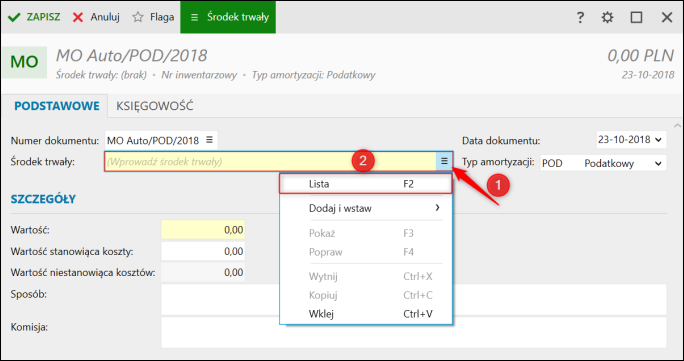This screenshot has width=684, height=361.
Task: Choose Lista F2 from the context menu
Action: pos(366,184)
